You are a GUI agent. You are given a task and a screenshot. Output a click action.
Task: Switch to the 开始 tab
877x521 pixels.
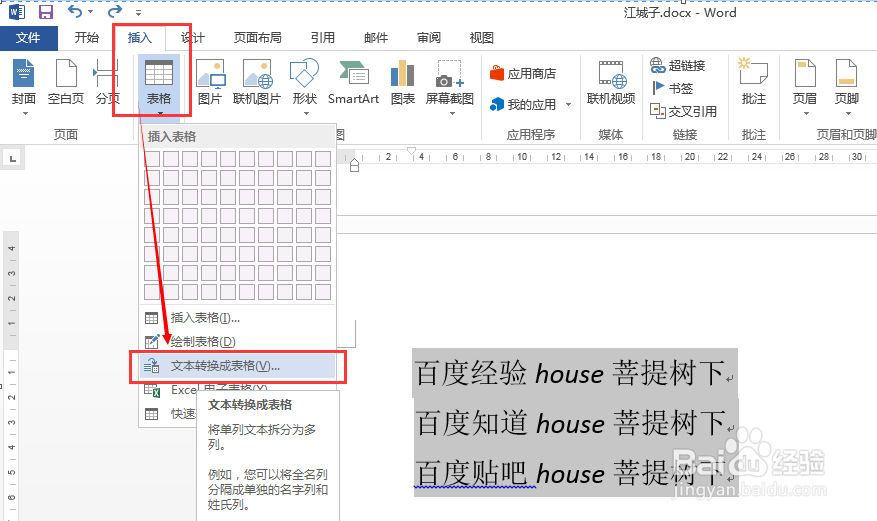[87, 37]
